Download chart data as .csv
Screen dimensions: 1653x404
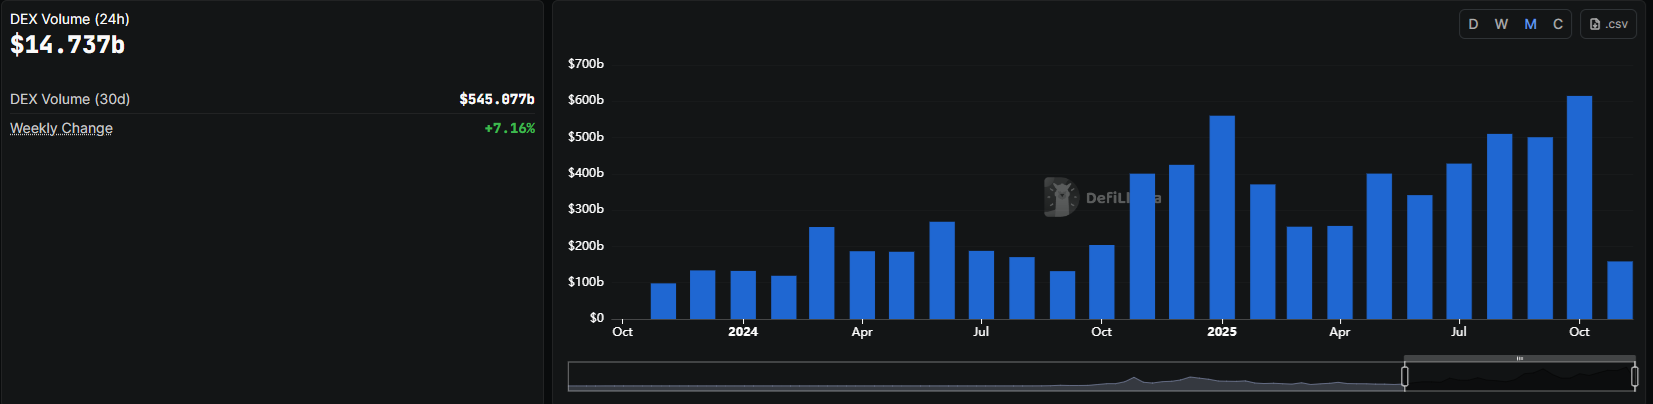click(1608, 24)
